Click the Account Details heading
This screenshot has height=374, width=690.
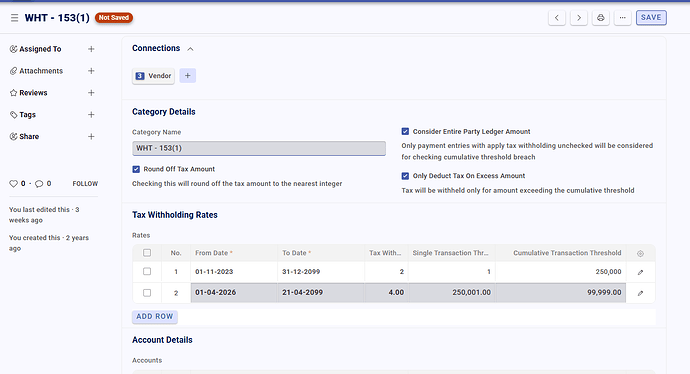pyautogui.click(x=162, y=340)
